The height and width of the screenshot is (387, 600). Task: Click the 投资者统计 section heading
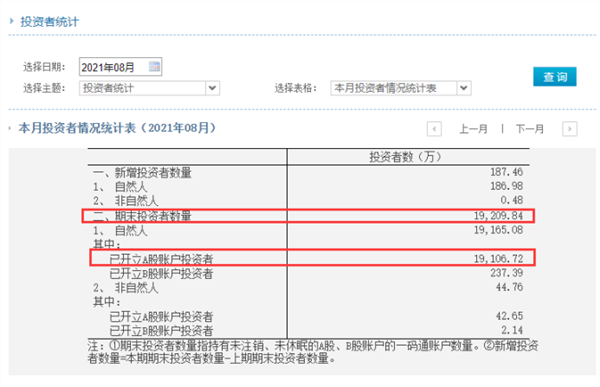(x=49, y=21)
